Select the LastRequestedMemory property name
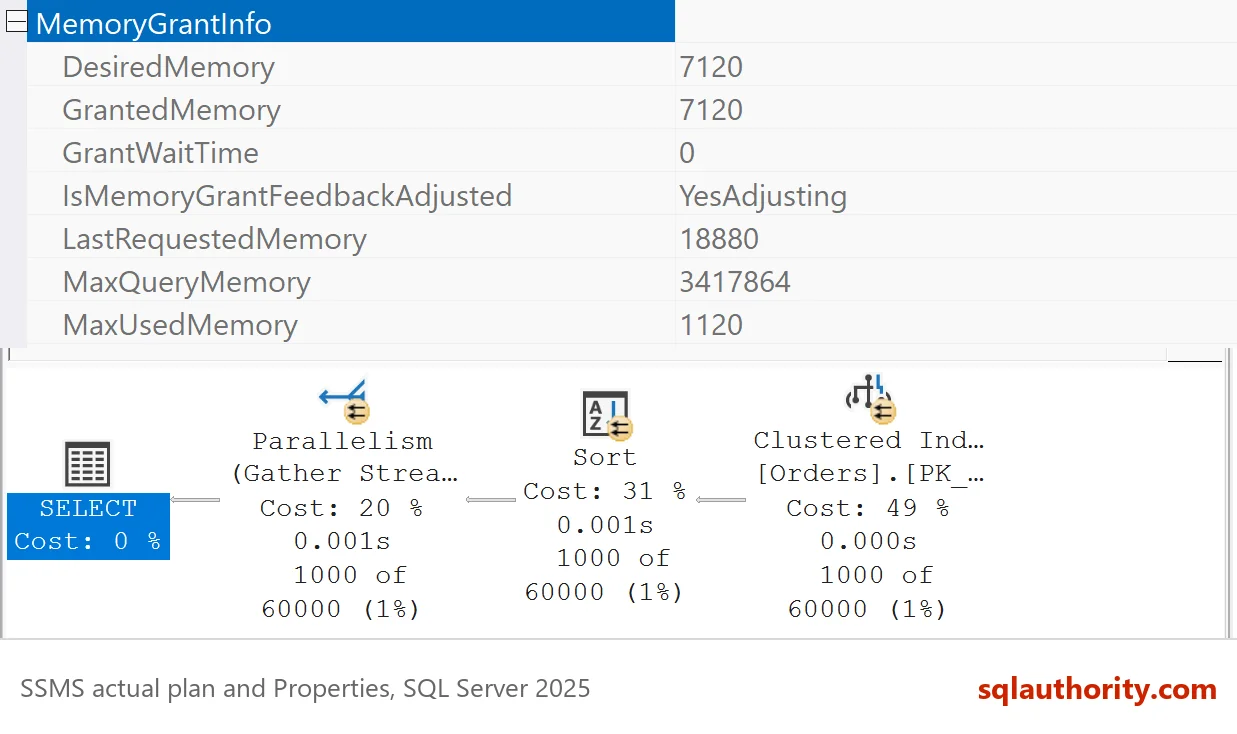 tap(214, 239)
